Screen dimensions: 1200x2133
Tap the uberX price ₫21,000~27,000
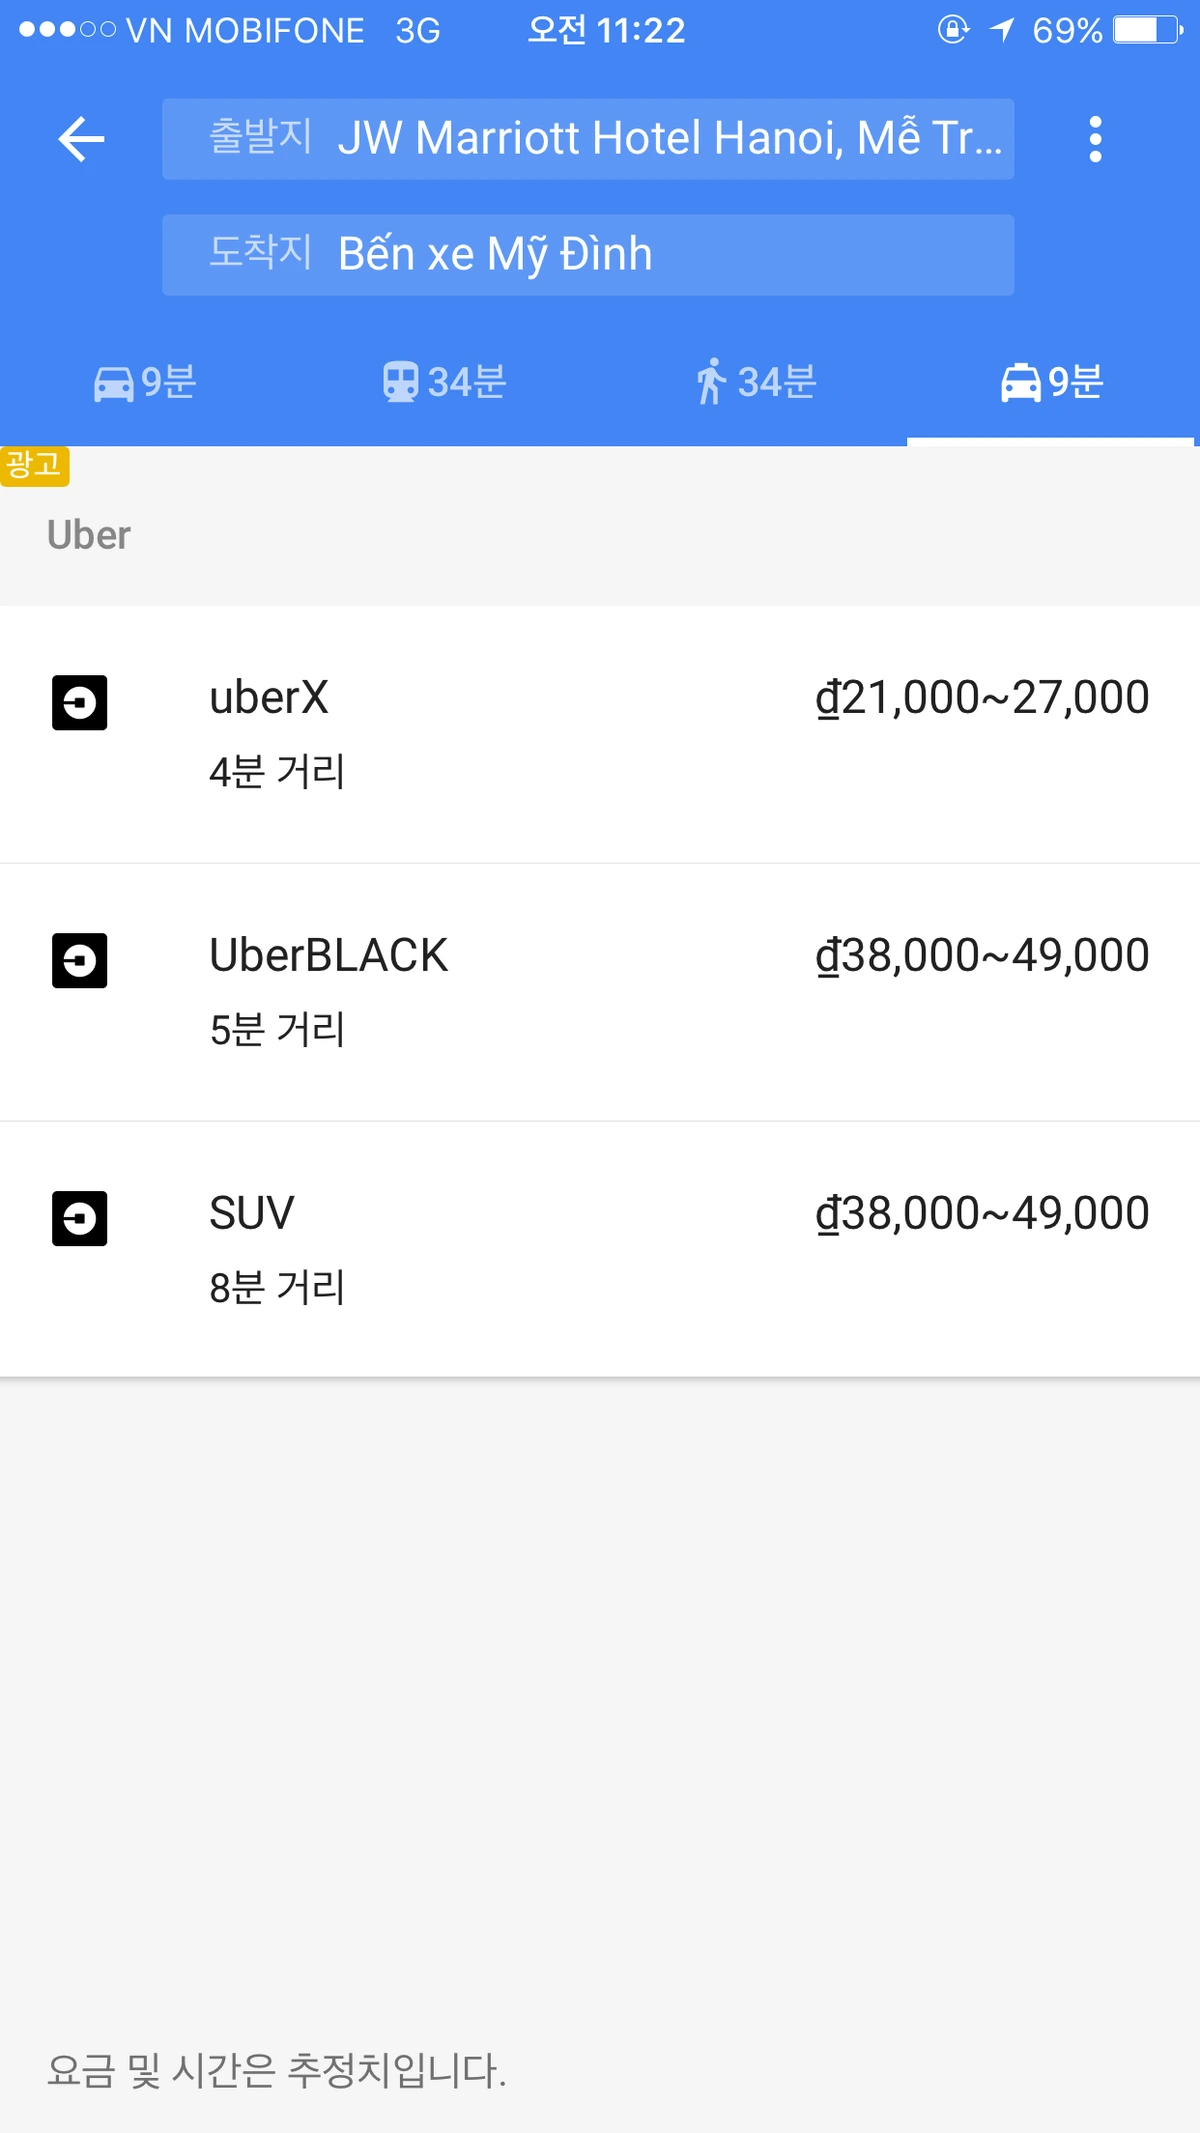click(982, 698)
